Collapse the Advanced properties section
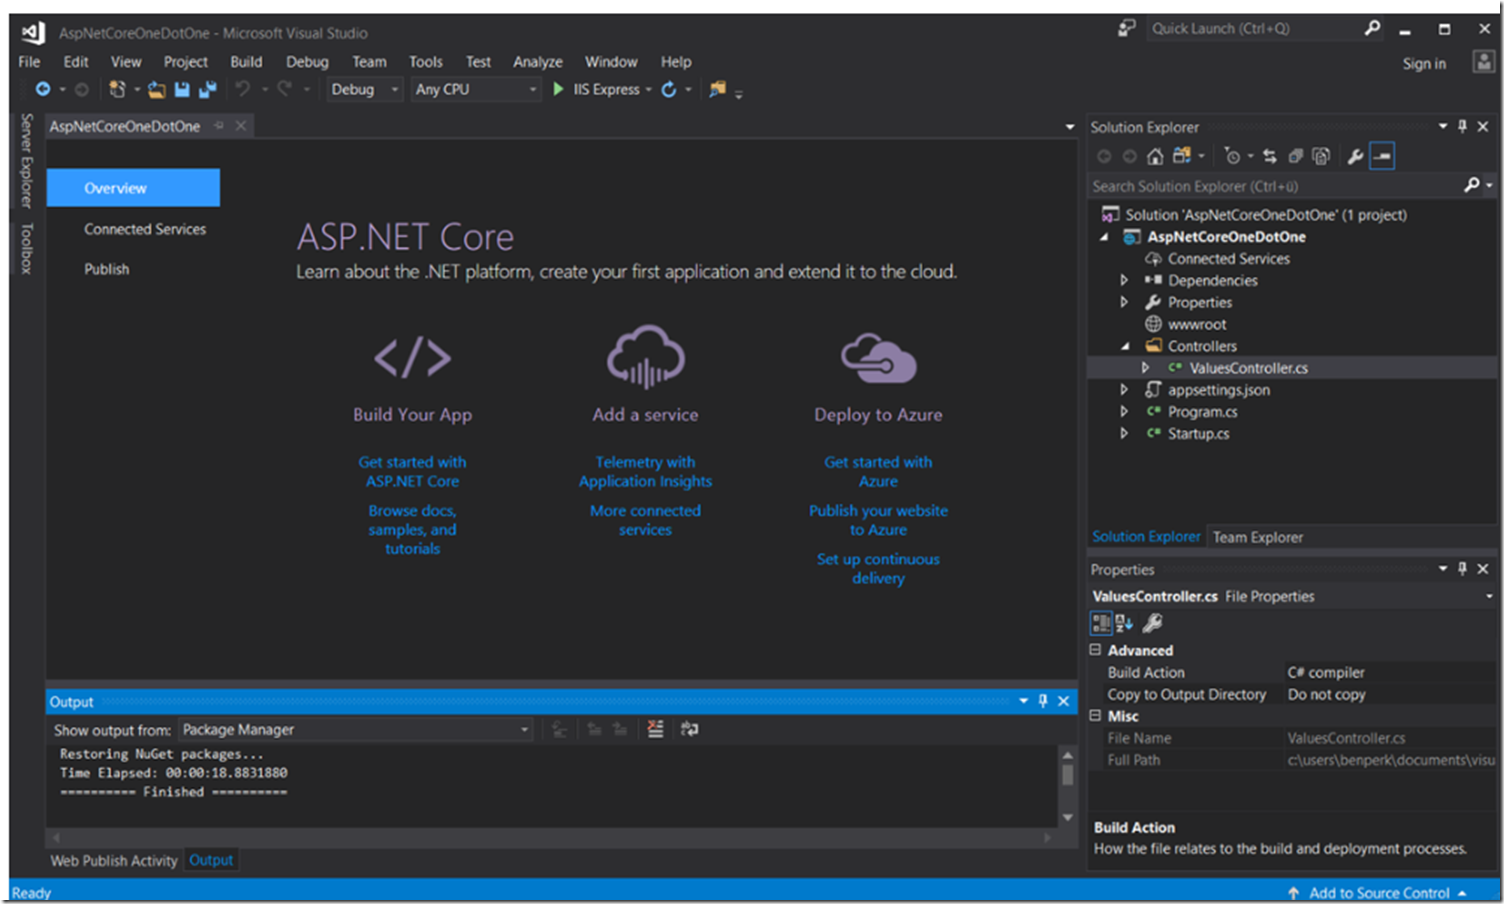Screen dimensions: 1504x904 (x=1095, y=650)
